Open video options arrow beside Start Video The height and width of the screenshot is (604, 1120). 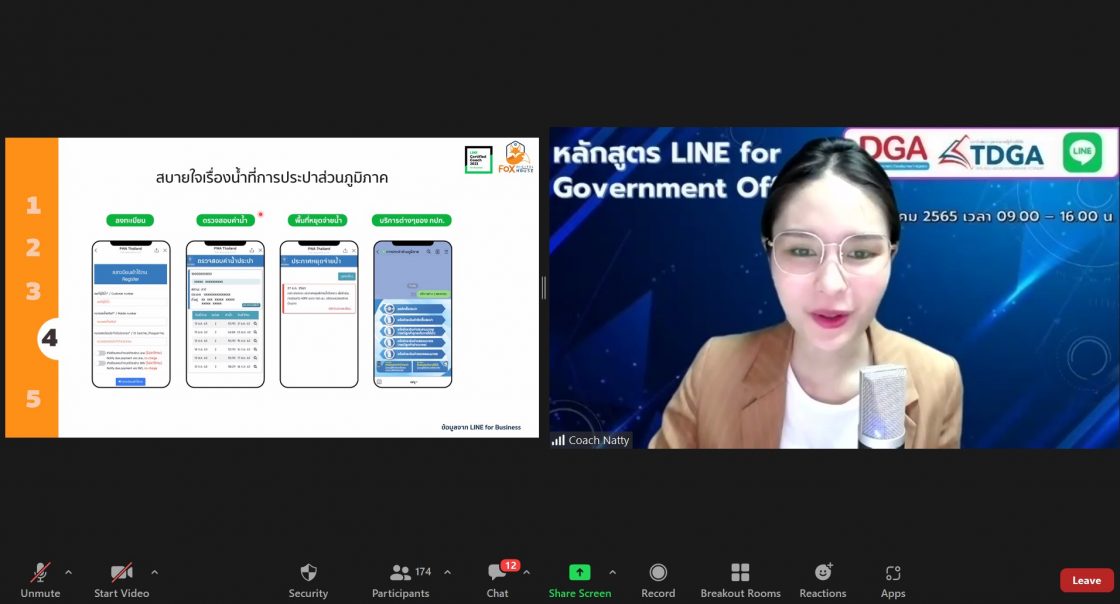(x=155, y=572)
